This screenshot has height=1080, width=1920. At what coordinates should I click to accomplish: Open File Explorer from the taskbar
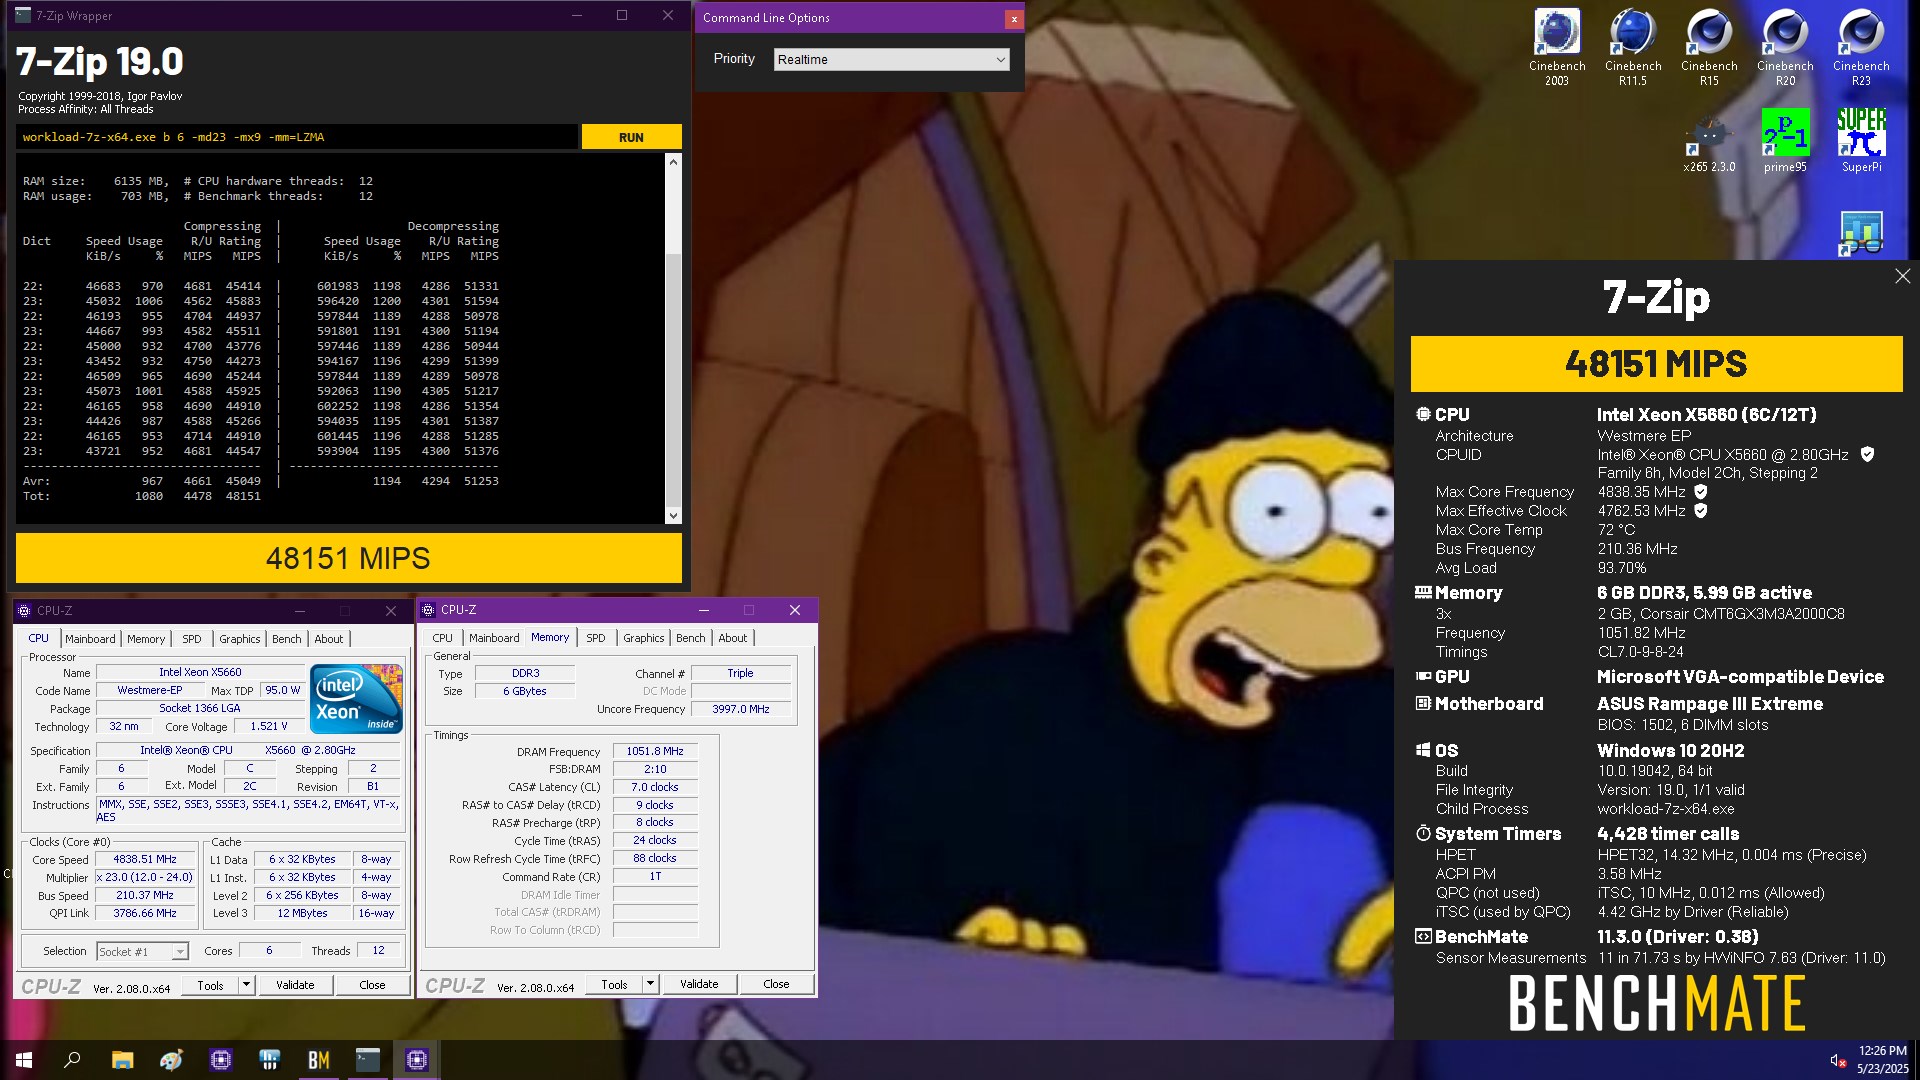point(122,1060)
